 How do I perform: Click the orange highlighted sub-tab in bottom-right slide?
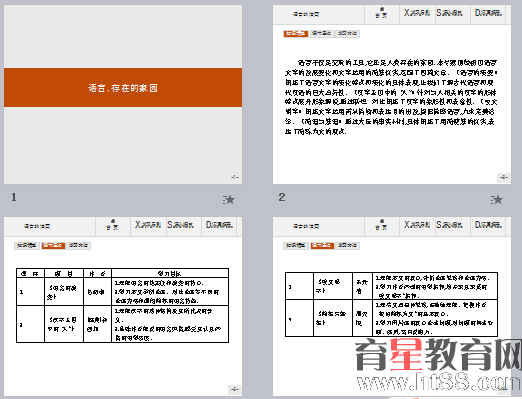click(322, 246)
